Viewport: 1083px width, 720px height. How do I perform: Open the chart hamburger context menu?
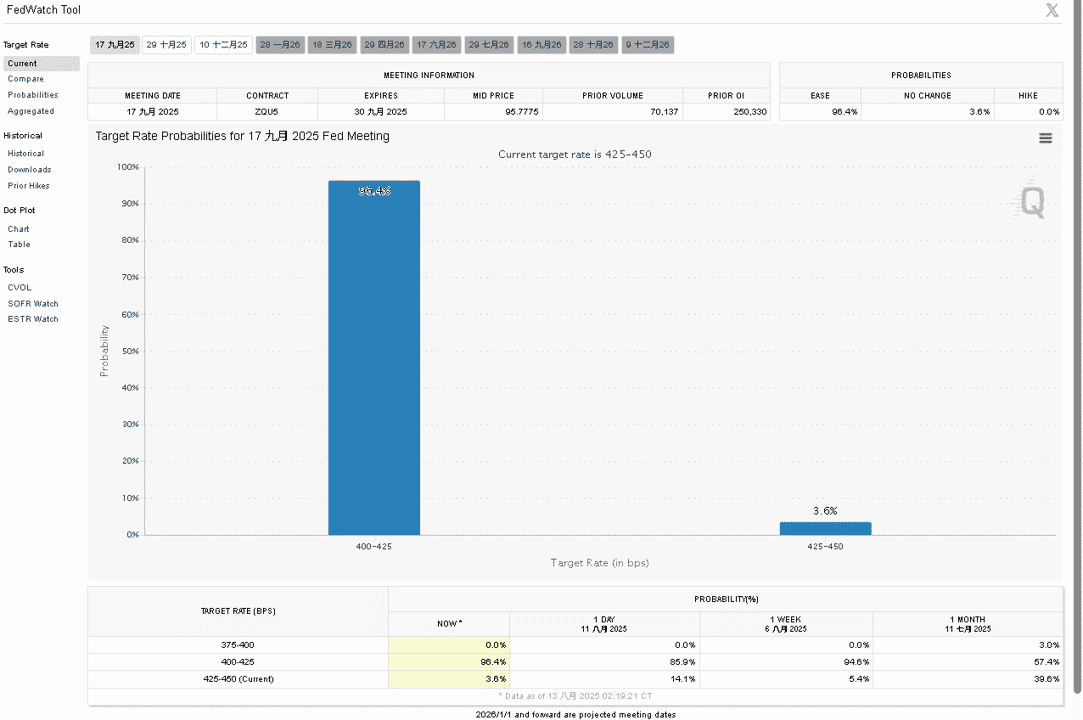coord(1045,138)
